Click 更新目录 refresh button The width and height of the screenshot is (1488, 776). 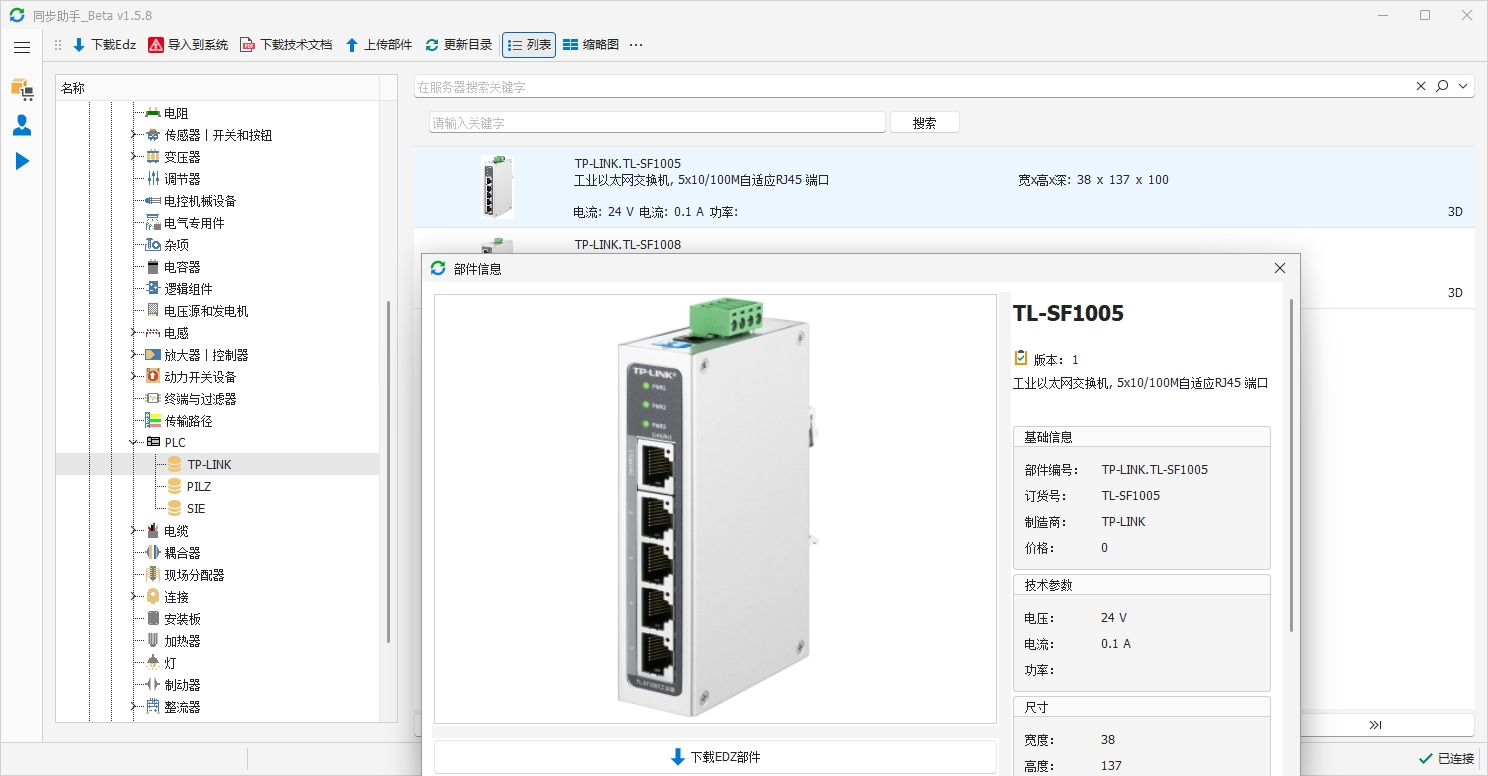459,45
